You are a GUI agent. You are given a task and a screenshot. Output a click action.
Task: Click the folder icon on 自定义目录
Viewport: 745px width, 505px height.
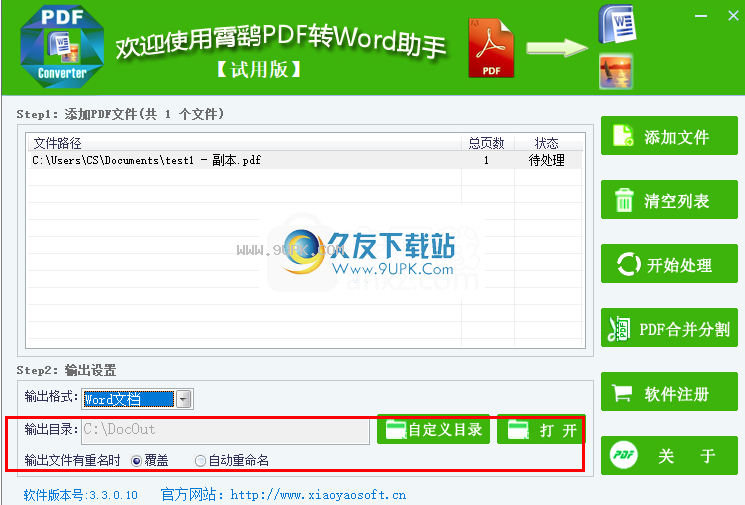click(x=396, y=430)
